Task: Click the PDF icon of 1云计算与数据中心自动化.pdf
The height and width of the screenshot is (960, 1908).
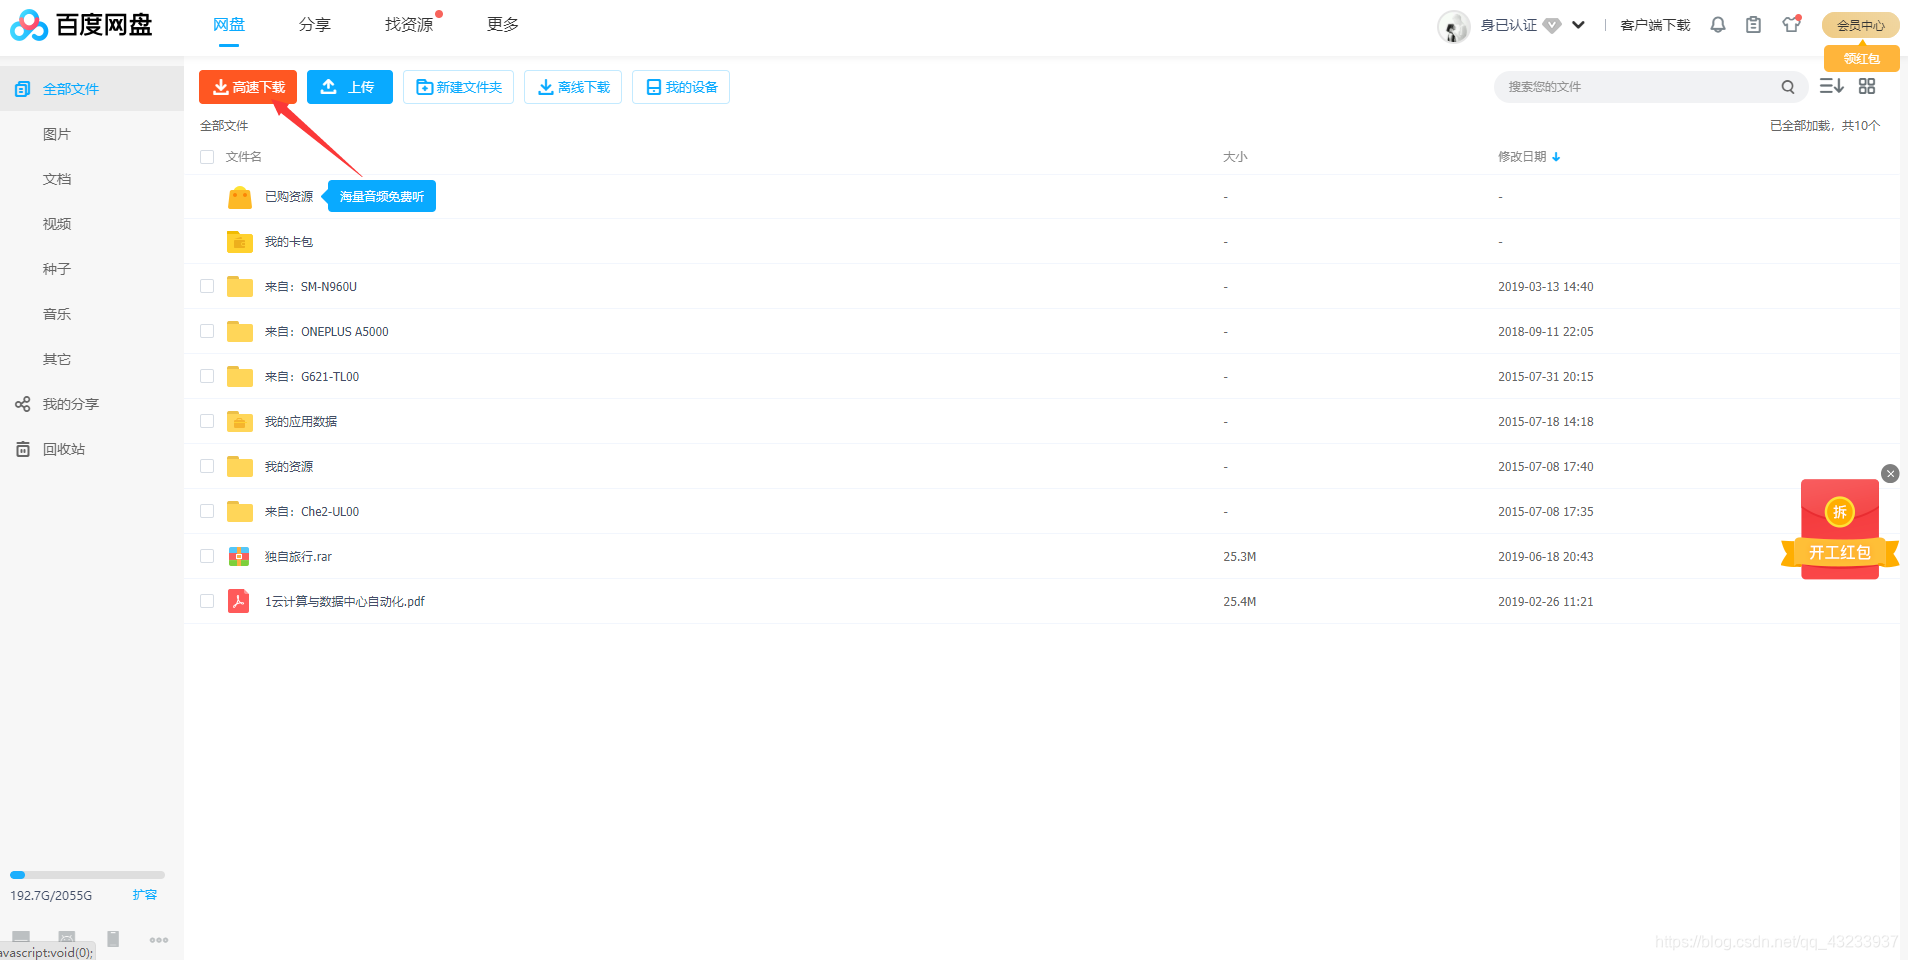Action: (x=239, y=601)
